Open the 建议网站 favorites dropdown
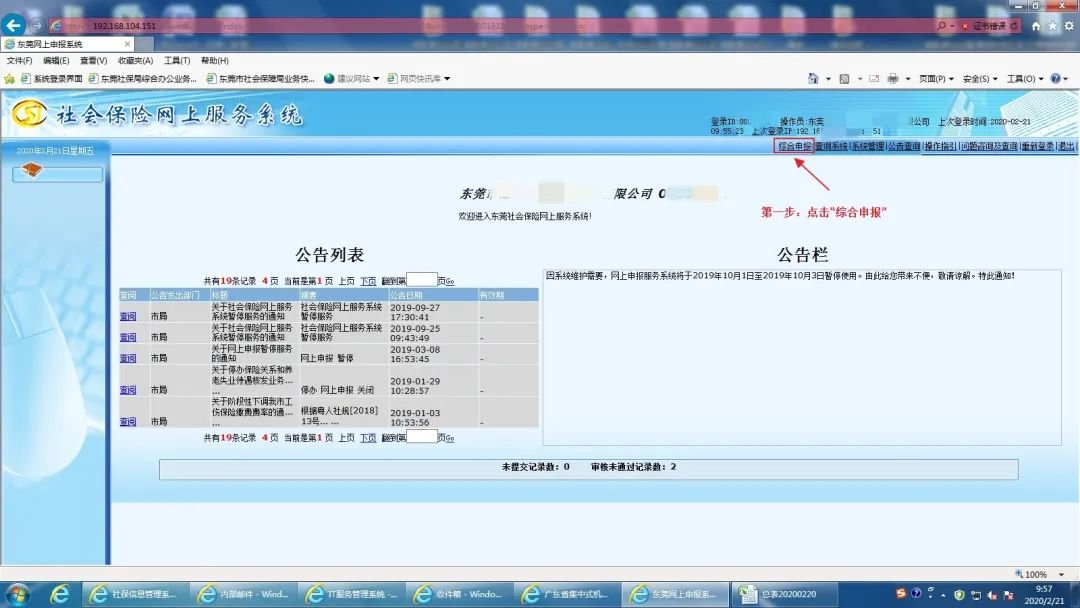Screen dimensions: 1080x608 tap(352, 78)
